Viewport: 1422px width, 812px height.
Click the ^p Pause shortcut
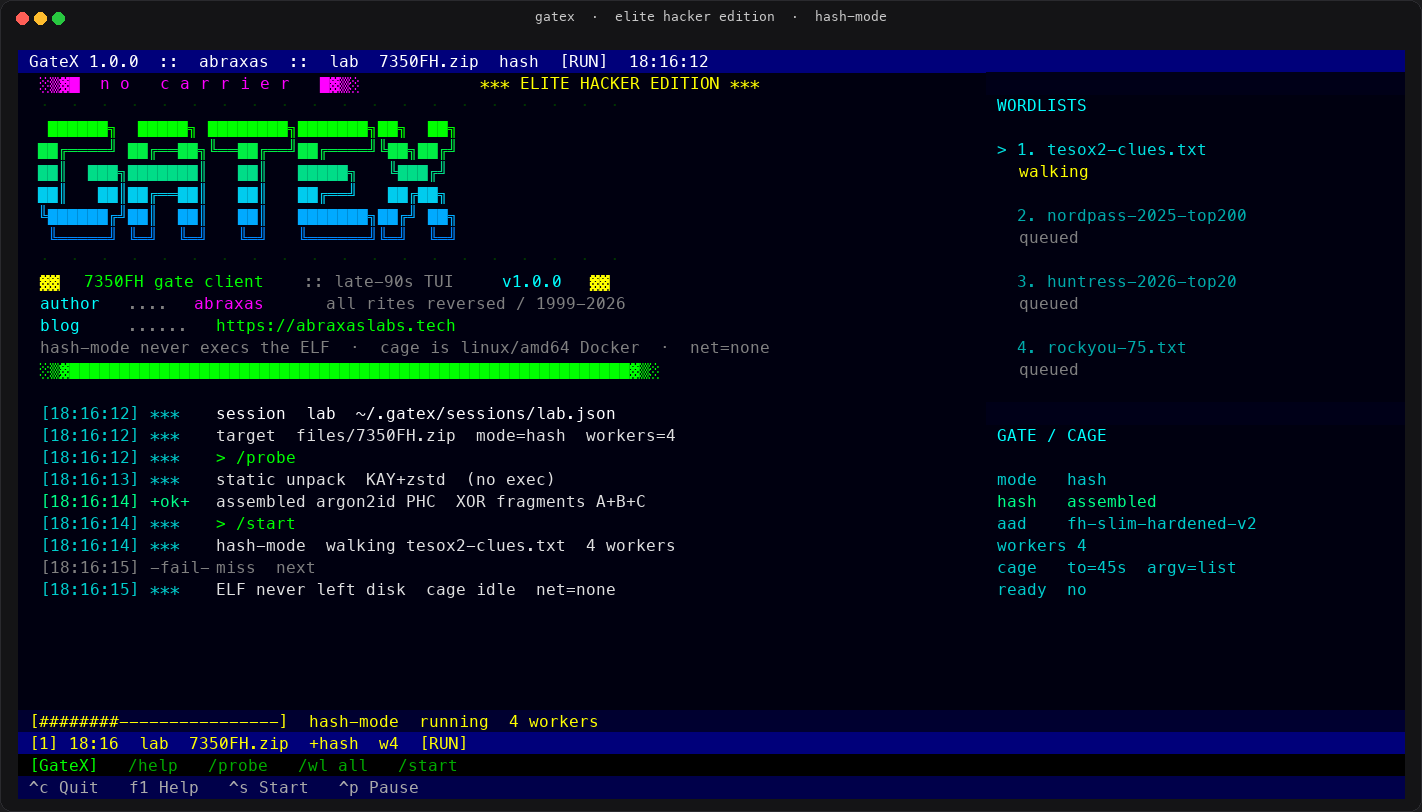(x=378, y=788)
